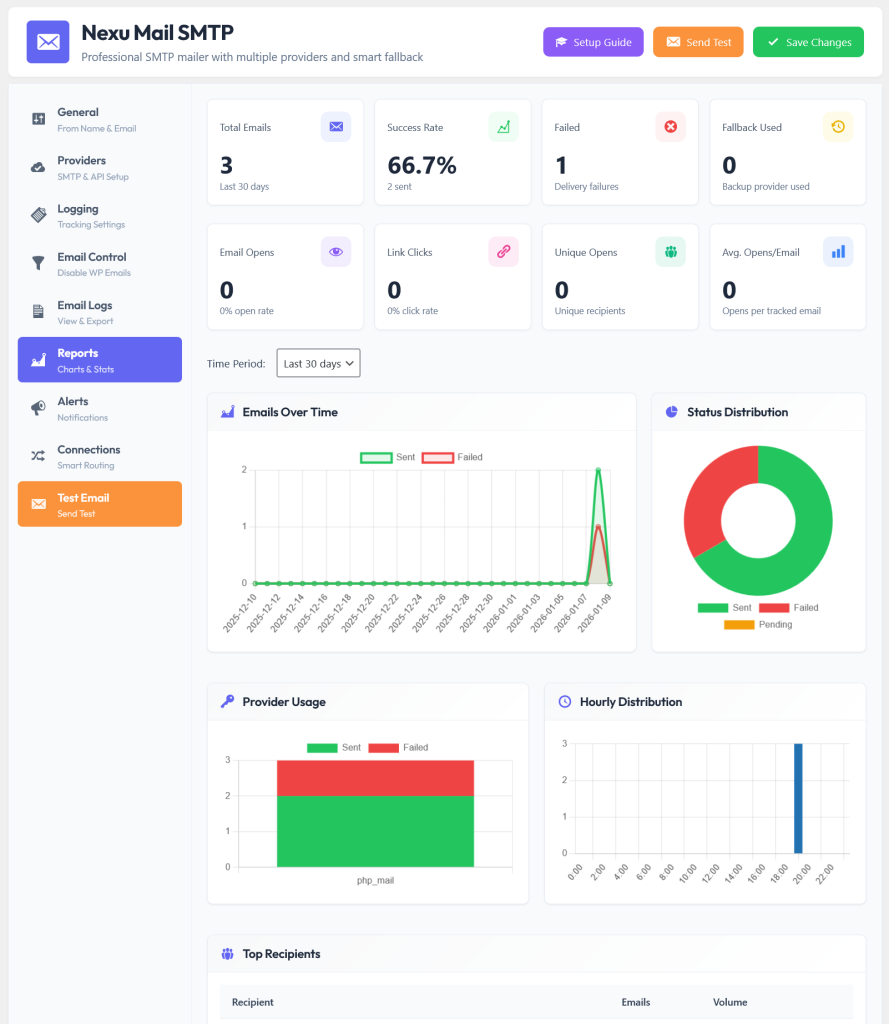Click the Avg. Opens/Email bar chart icon
The width and height of the screenshot is (889, 1024).
click(838, 251)
